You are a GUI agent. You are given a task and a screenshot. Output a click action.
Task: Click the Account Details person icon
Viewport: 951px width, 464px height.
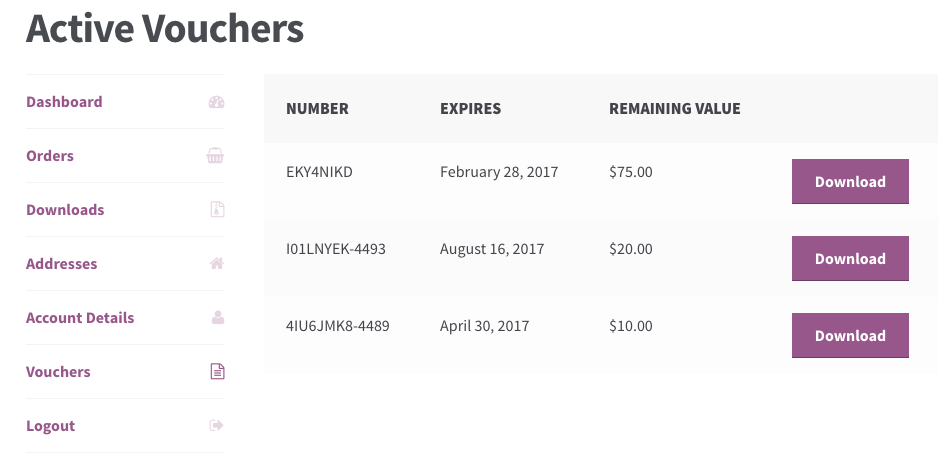tap(218, 317)
